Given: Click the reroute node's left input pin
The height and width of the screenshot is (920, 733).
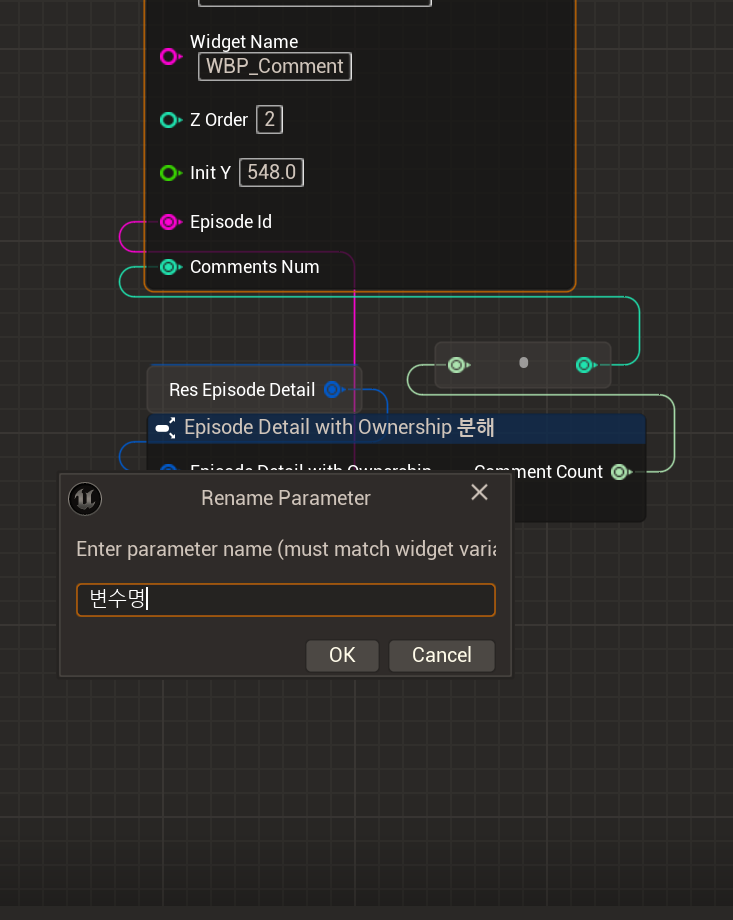Looking at the screenshot, I should tap(457, 365).
